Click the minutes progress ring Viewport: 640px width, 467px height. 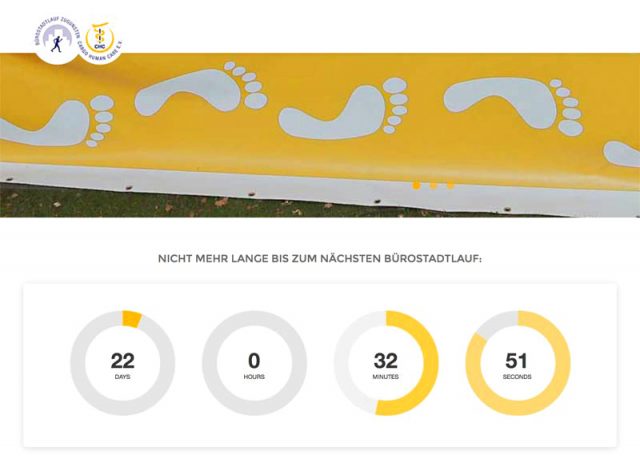coord(386,363)
